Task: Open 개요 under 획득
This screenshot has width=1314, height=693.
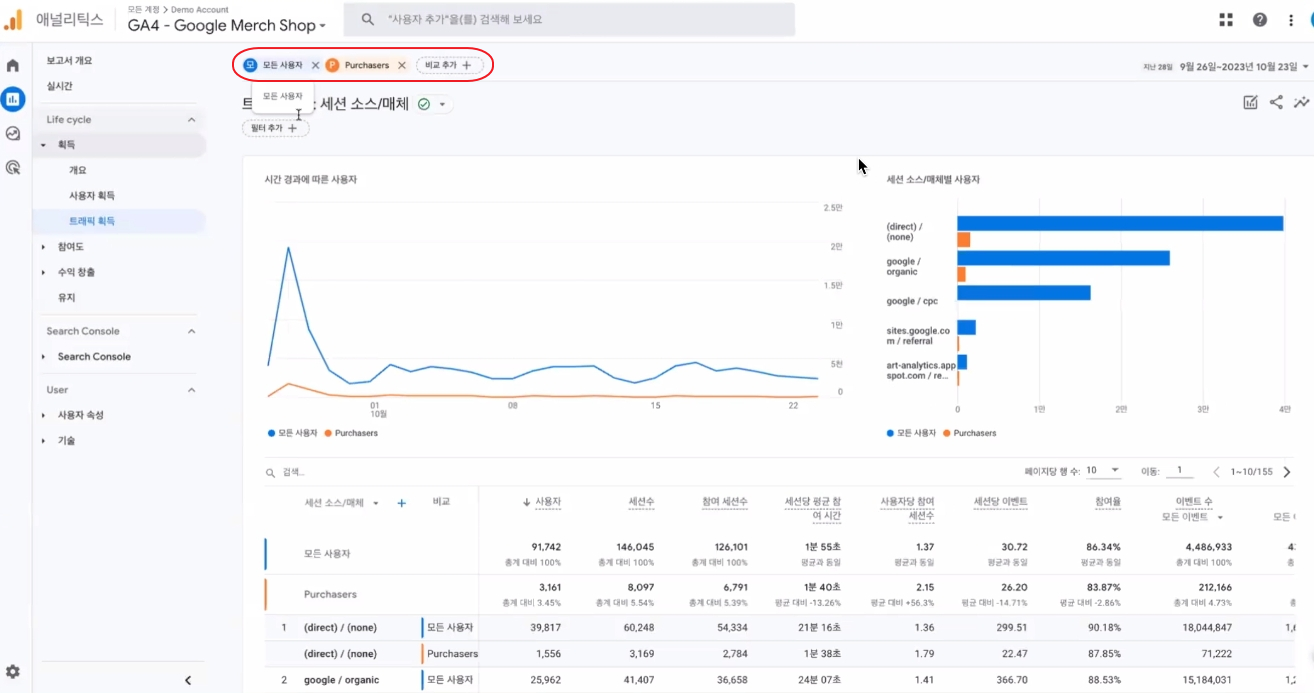Action: point(77,170)
